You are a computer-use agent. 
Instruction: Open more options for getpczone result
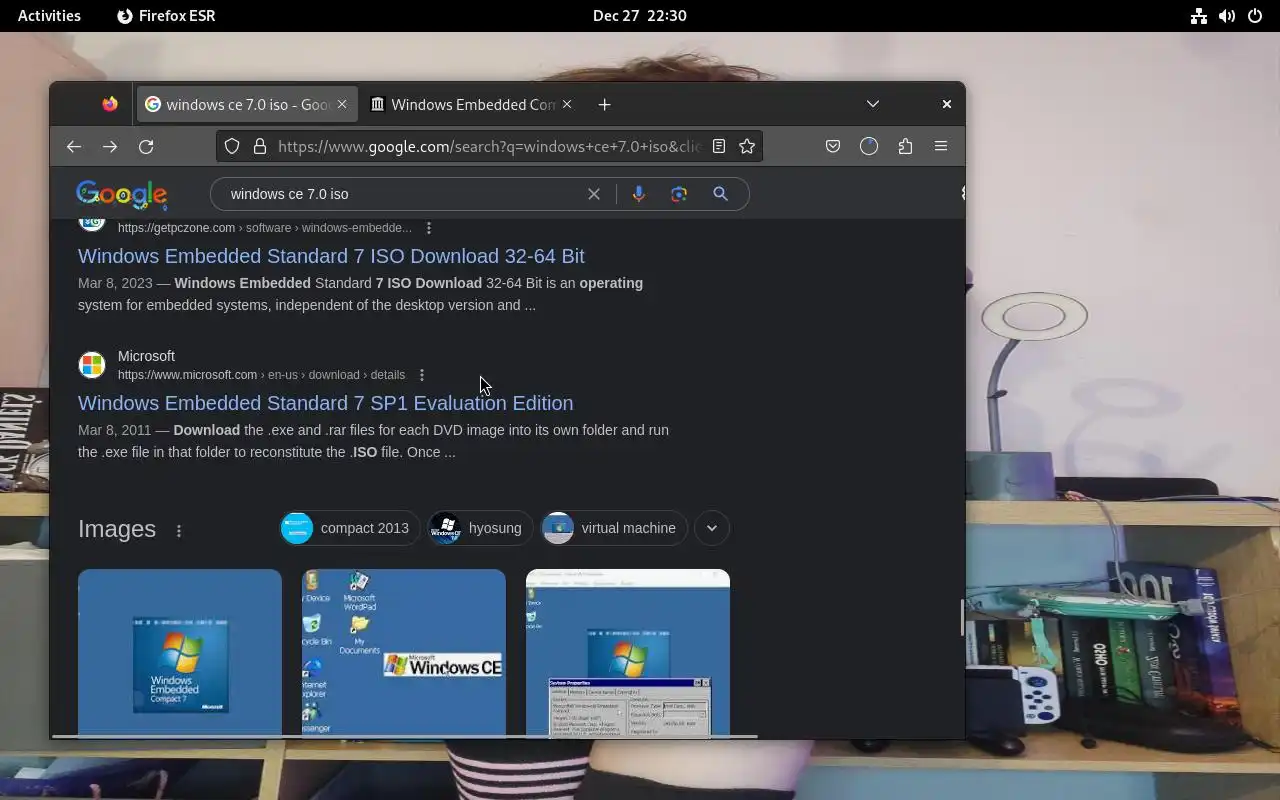click(429, 228)
